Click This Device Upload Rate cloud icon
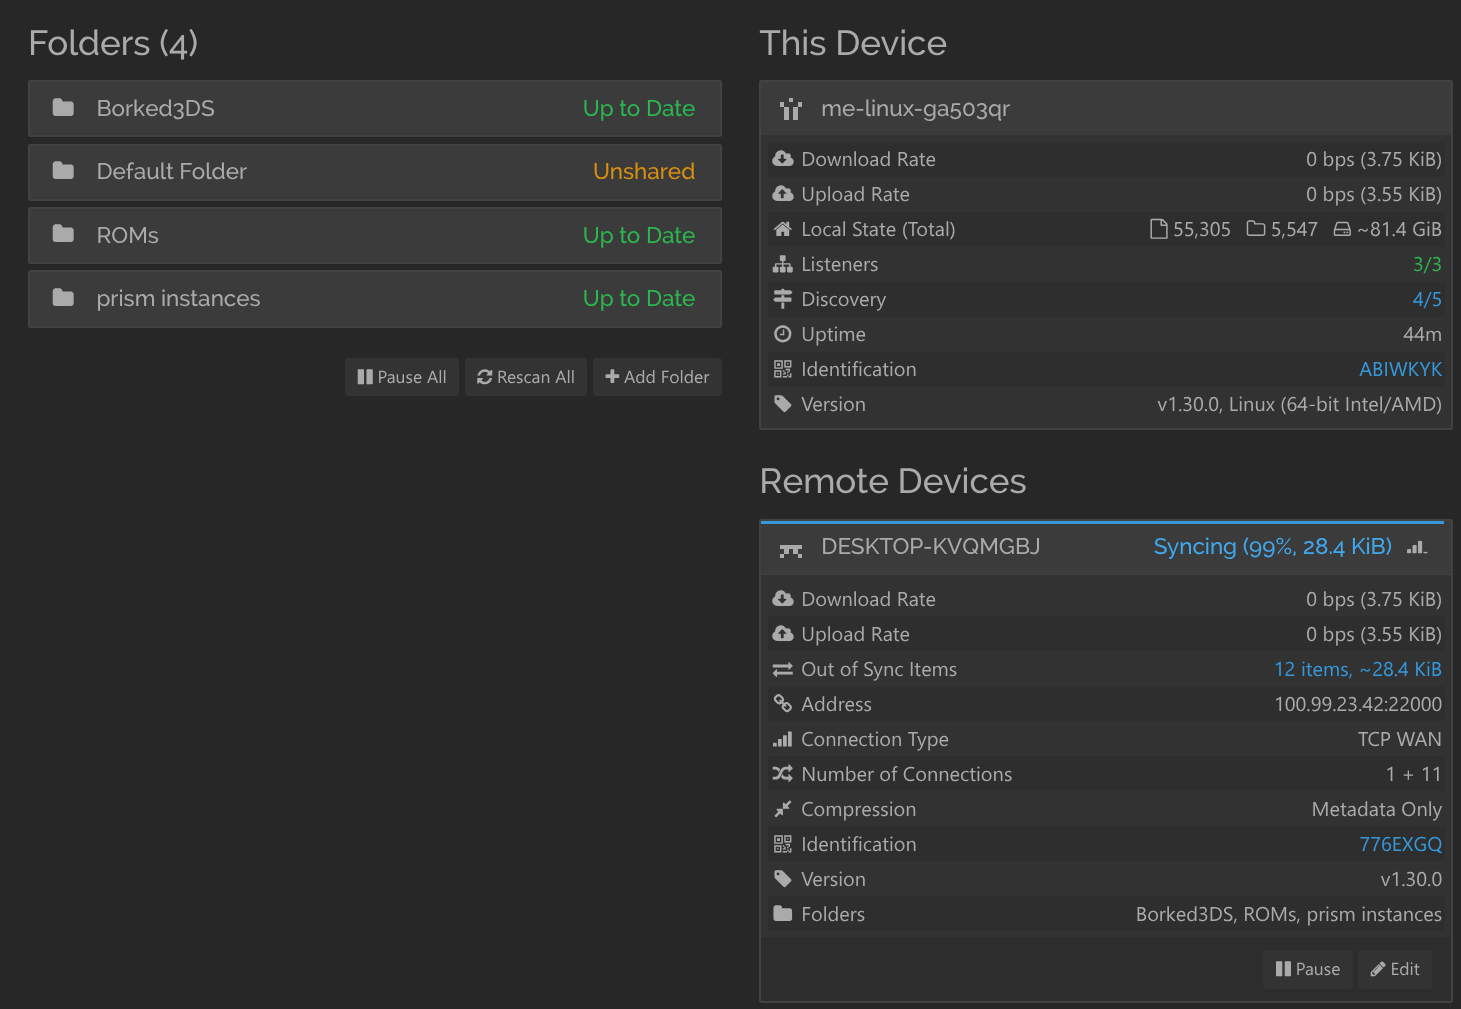The image size is (1461, 1009). pos(783,194)
